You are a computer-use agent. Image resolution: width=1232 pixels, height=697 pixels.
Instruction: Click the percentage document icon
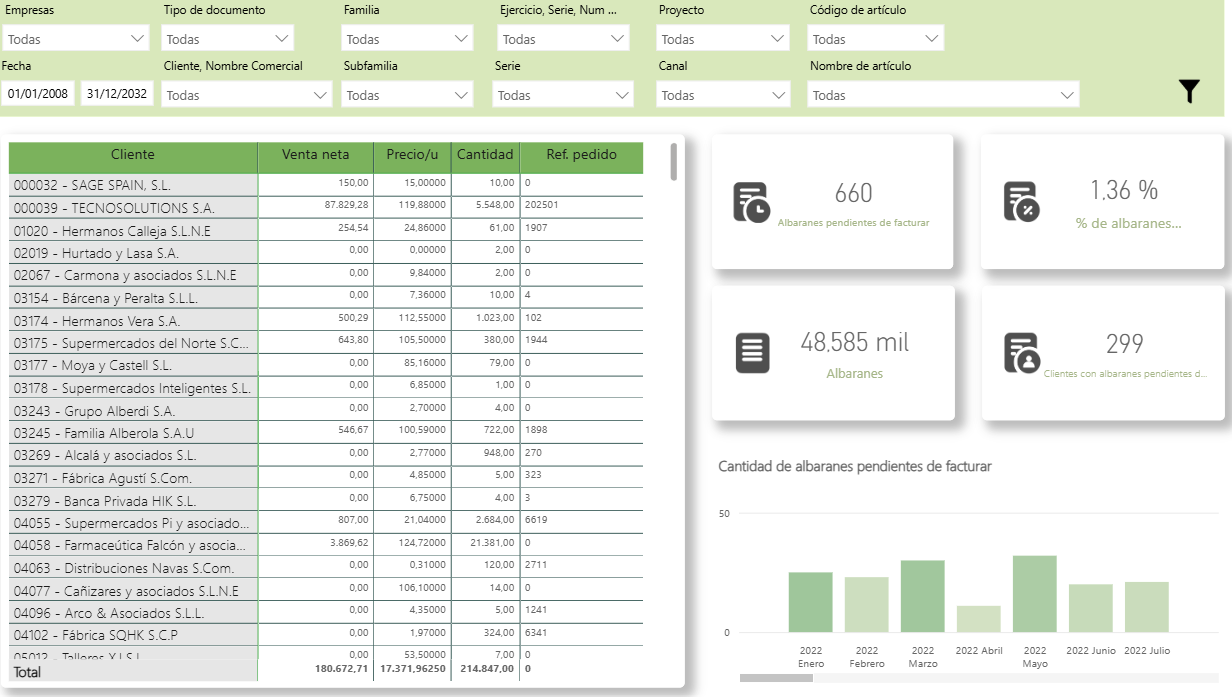(x=1020, y=202)
